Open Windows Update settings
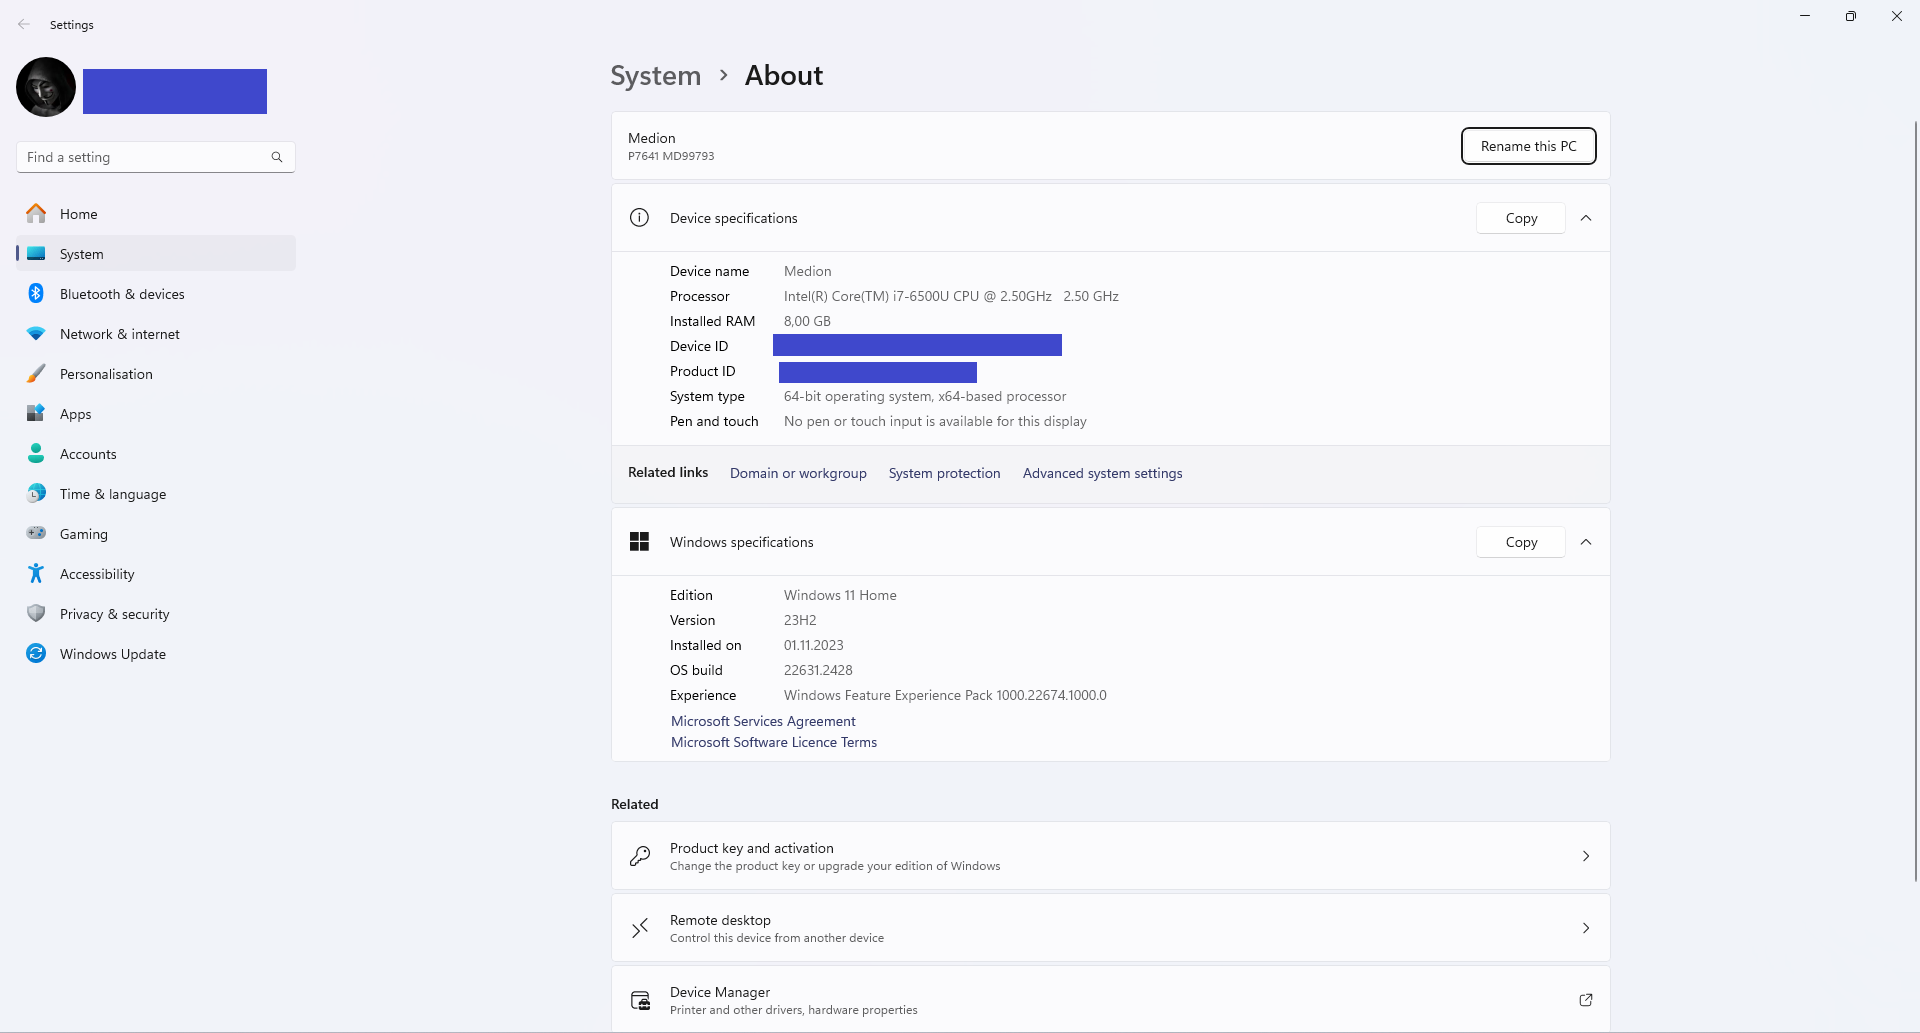This screenshot has width=1920, height=1033. 156,653
